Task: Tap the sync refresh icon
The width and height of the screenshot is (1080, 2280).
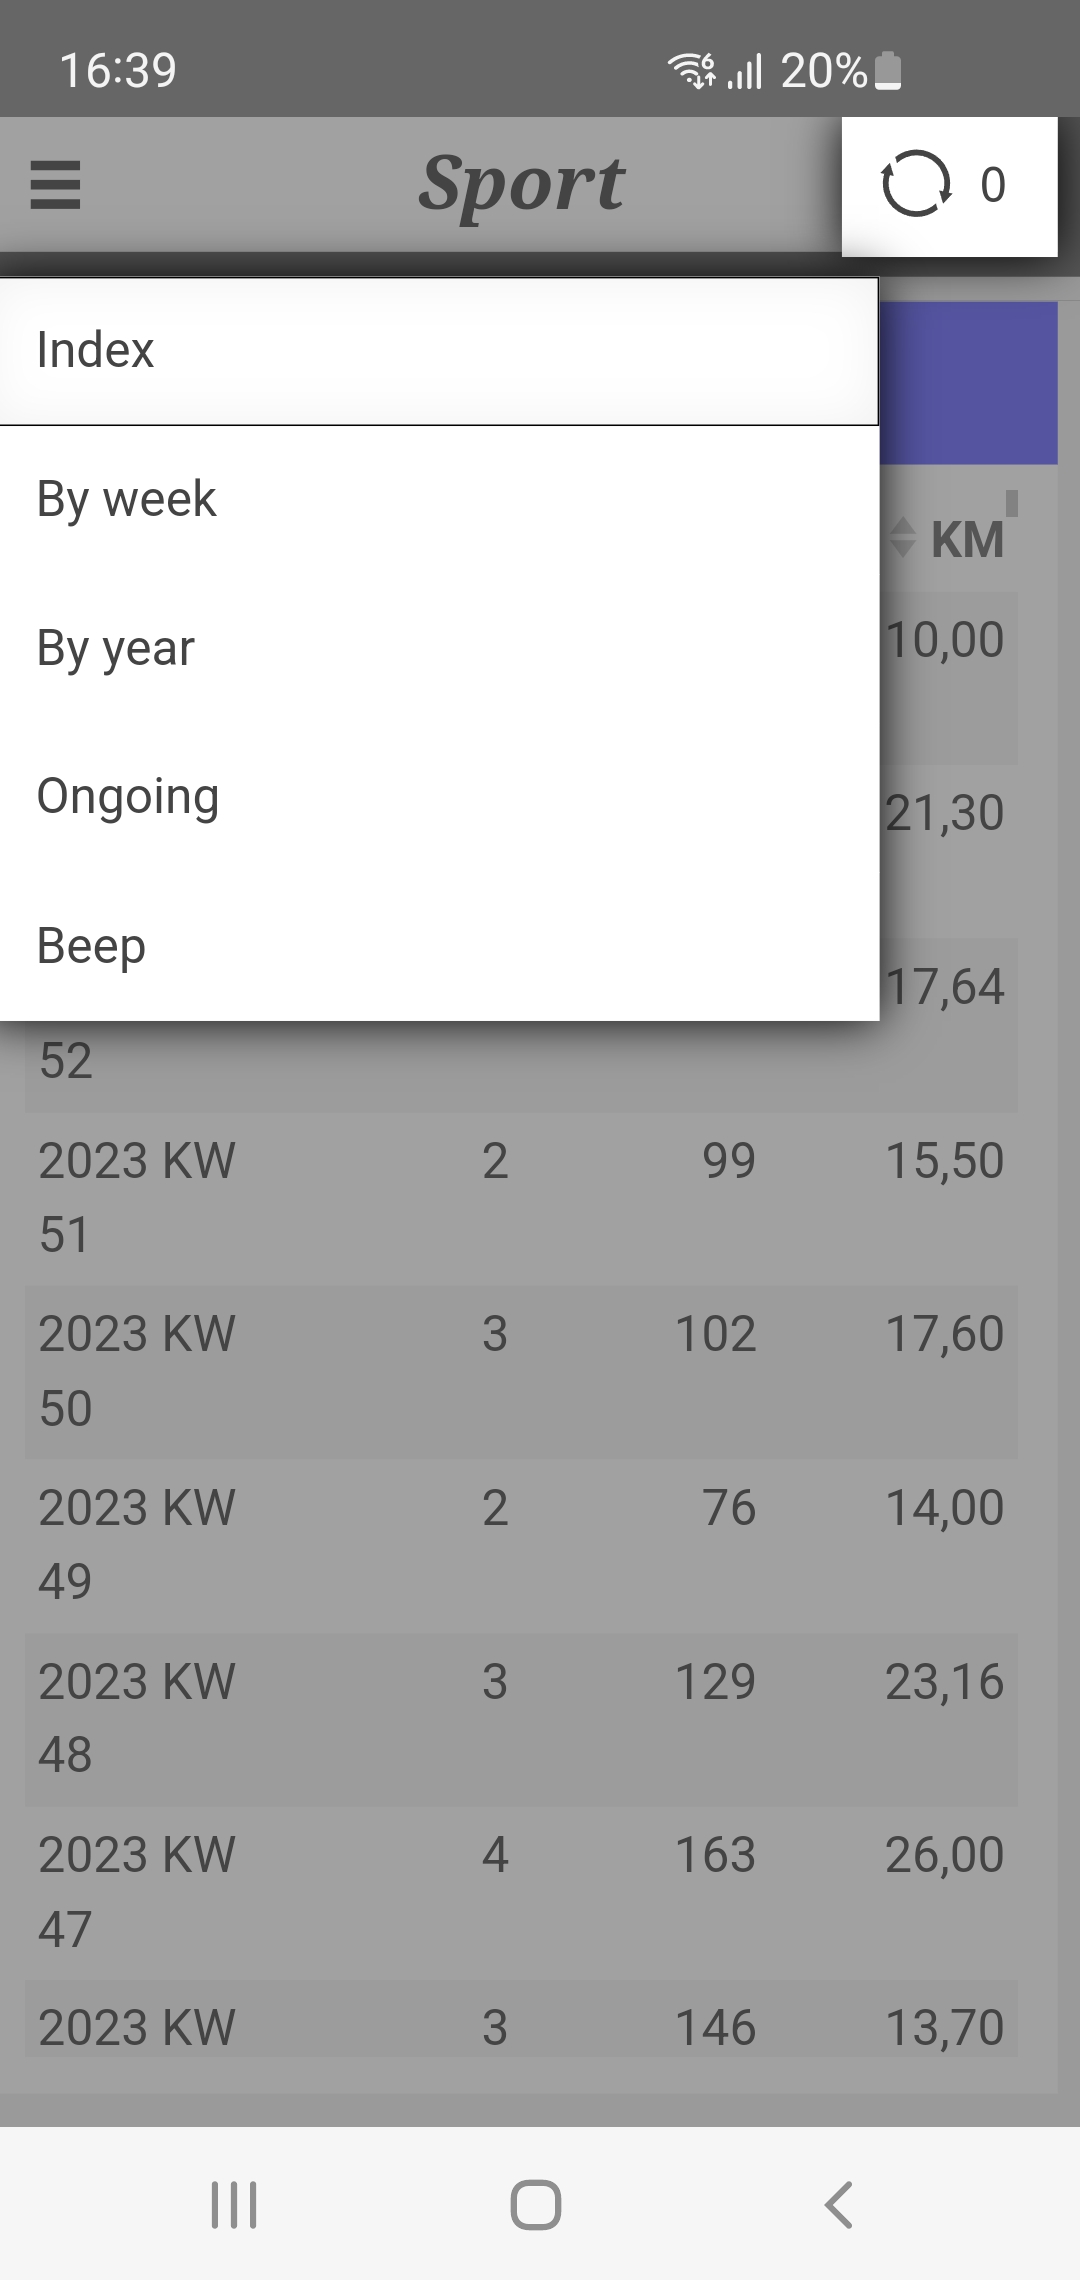Action: (x=915, y=185)
